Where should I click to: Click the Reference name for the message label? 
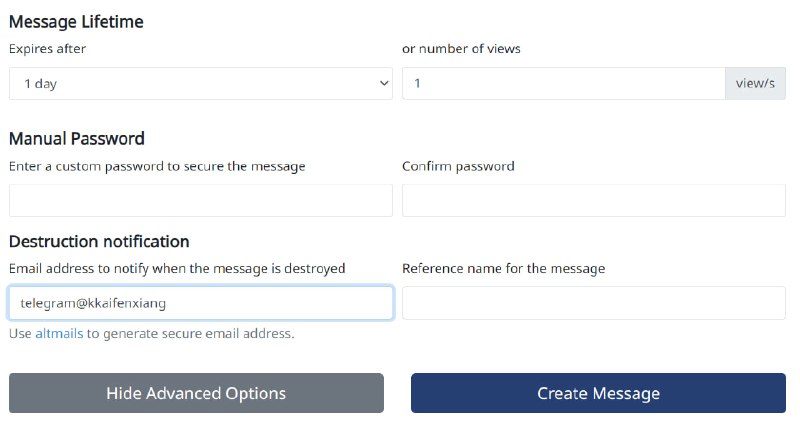point(503,268)
